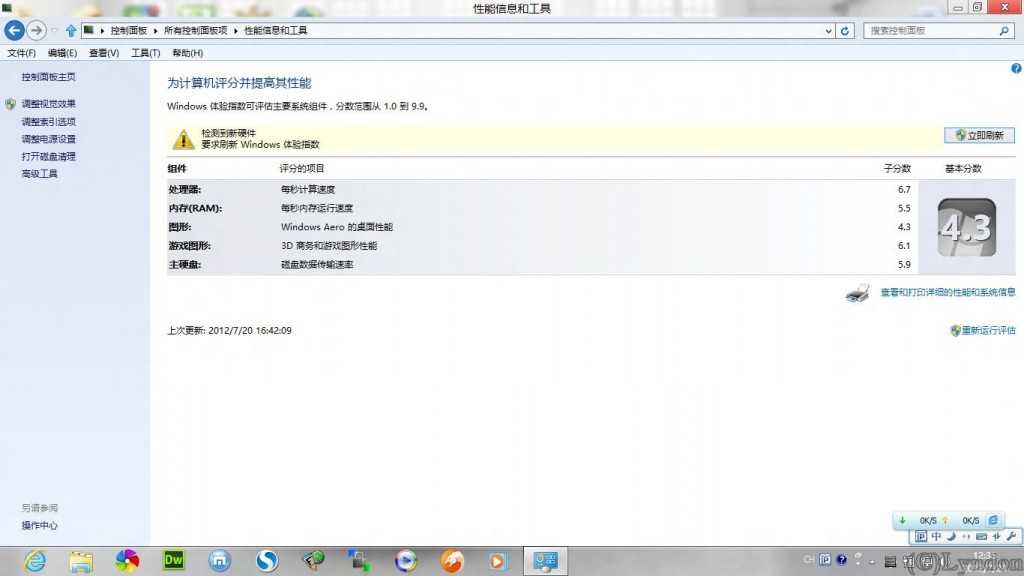Image resolution: width=1024 pixels, height=576 pixels.
Task: Open the 查看(V) menu
Action: (x=104, y=53)
